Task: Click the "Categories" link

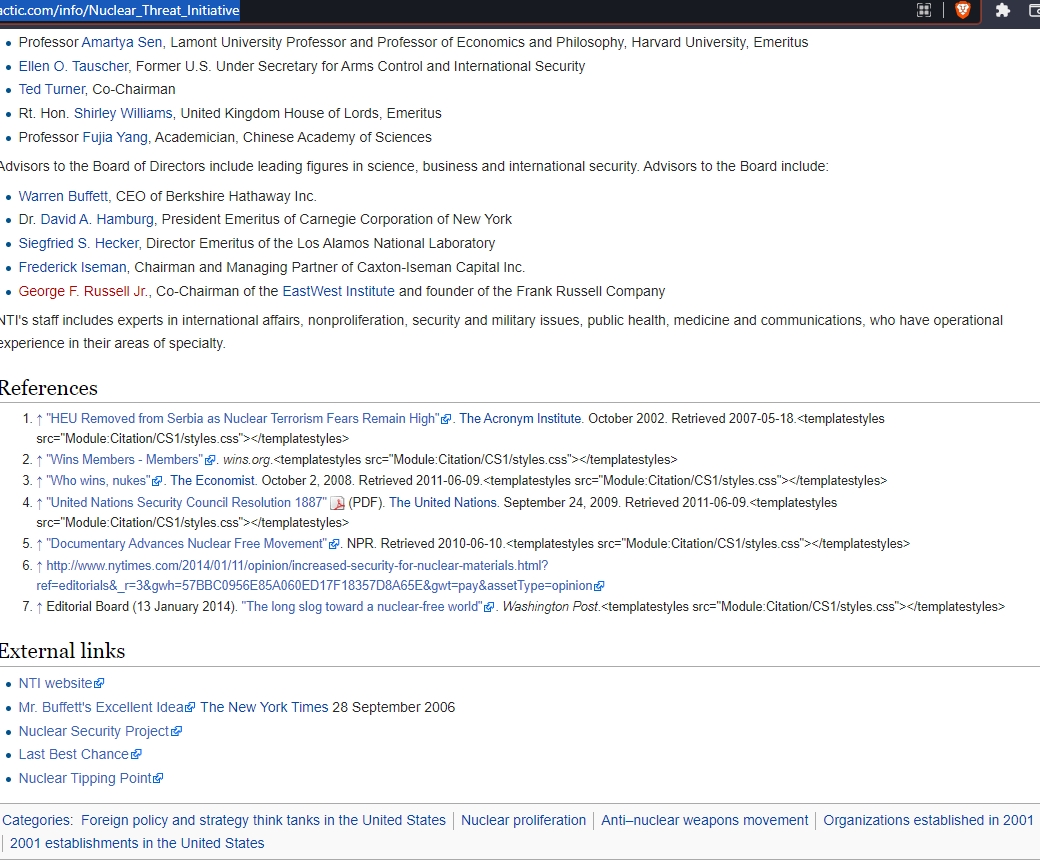Action: 36,820
